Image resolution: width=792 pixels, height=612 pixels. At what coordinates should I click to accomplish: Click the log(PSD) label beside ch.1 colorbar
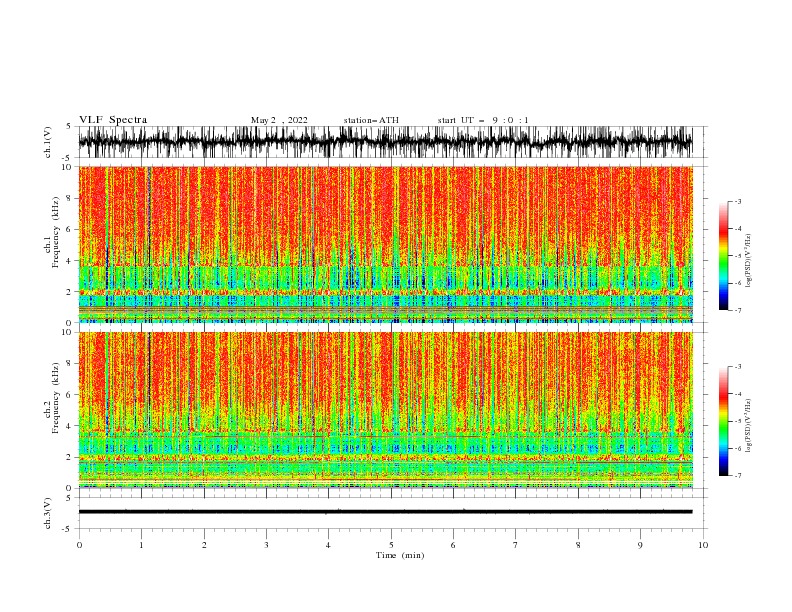coord(749,261)
